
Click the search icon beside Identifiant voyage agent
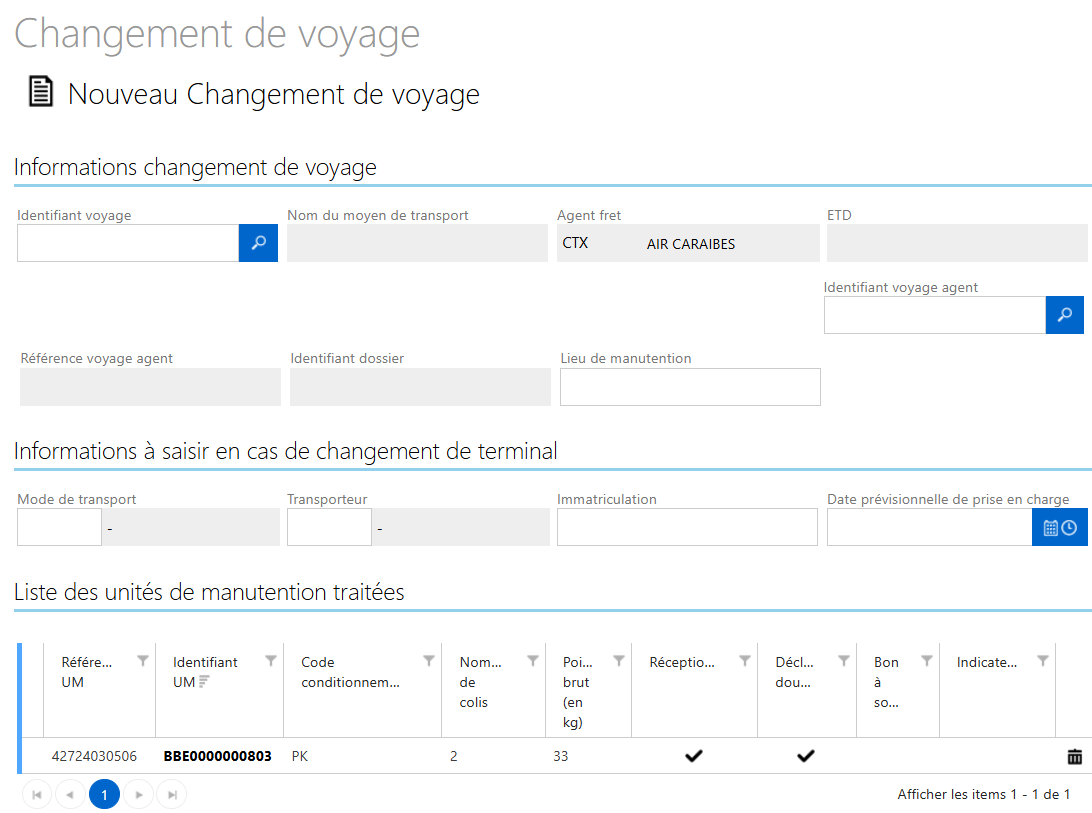pos(1064,315)
